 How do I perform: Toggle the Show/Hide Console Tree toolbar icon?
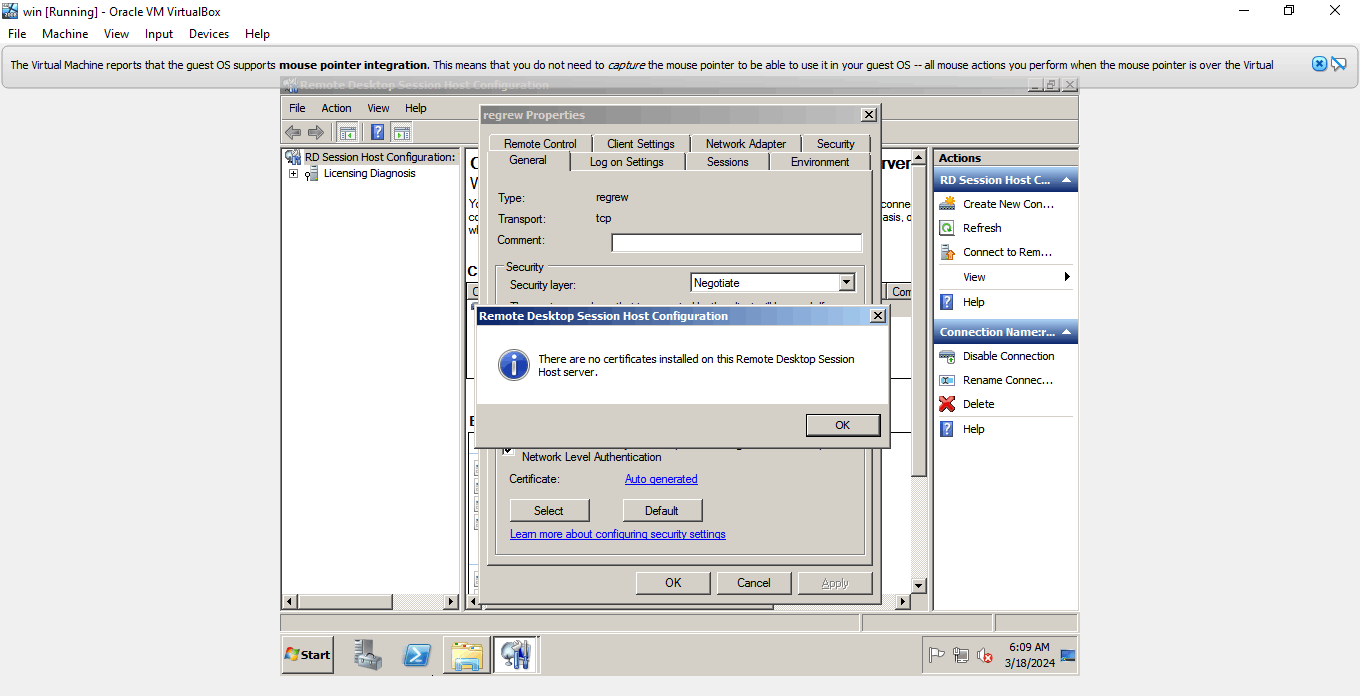point(348,132)
